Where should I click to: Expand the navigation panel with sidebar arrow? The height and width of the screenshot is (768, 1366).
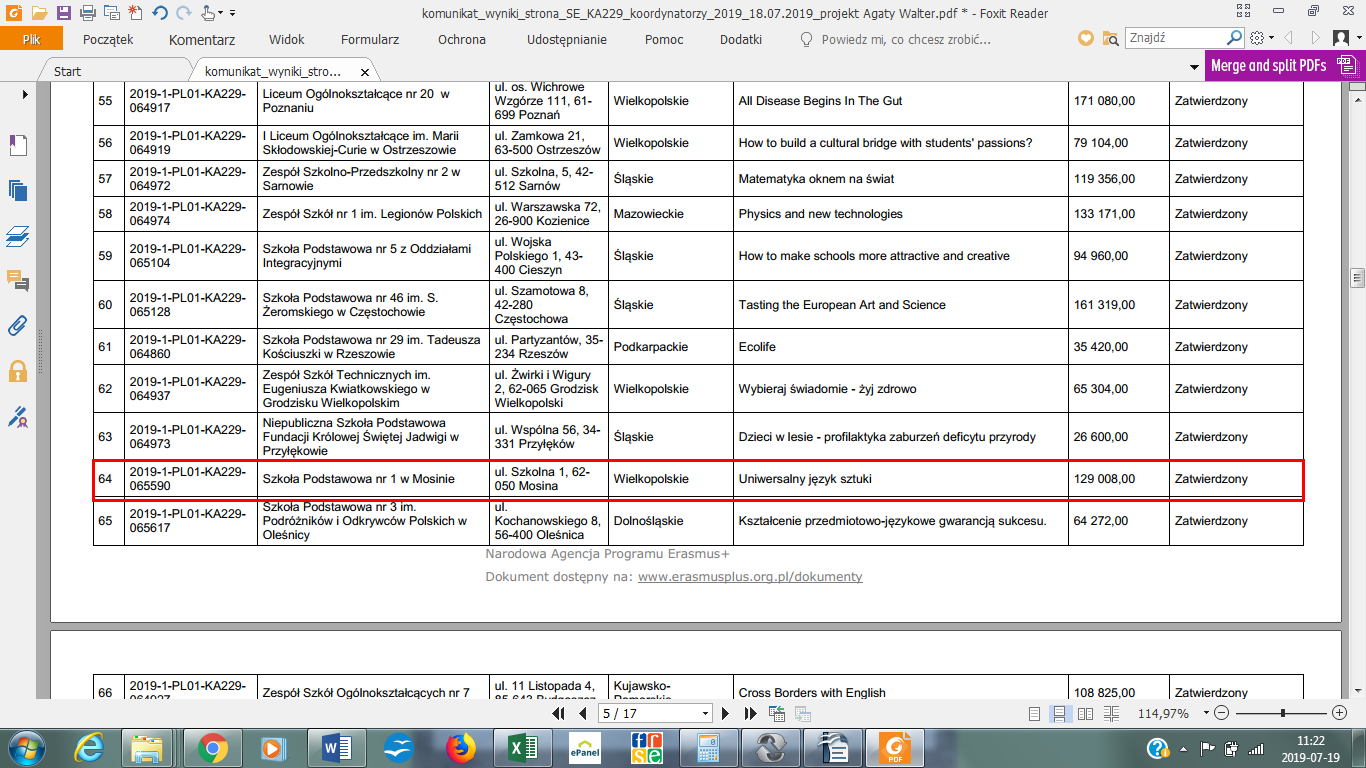(25, 94)
